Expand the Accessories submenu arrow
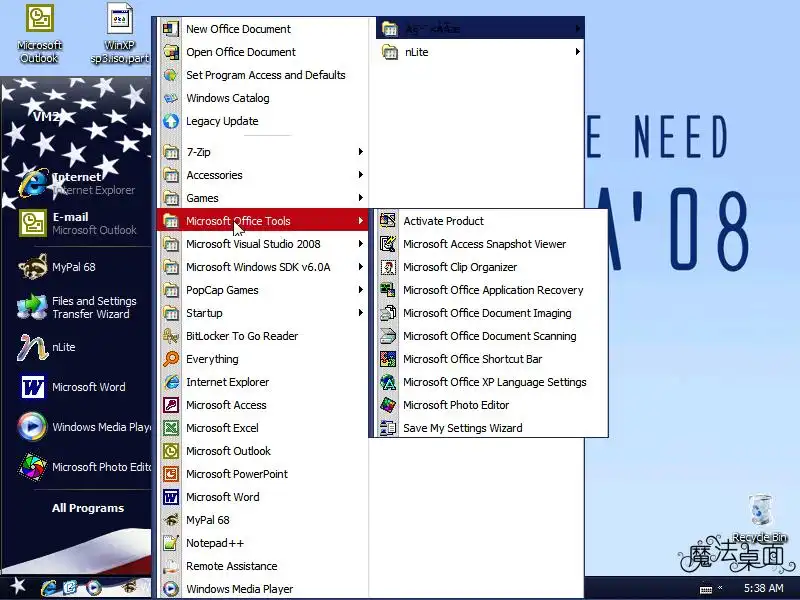 tap(360, 174)
